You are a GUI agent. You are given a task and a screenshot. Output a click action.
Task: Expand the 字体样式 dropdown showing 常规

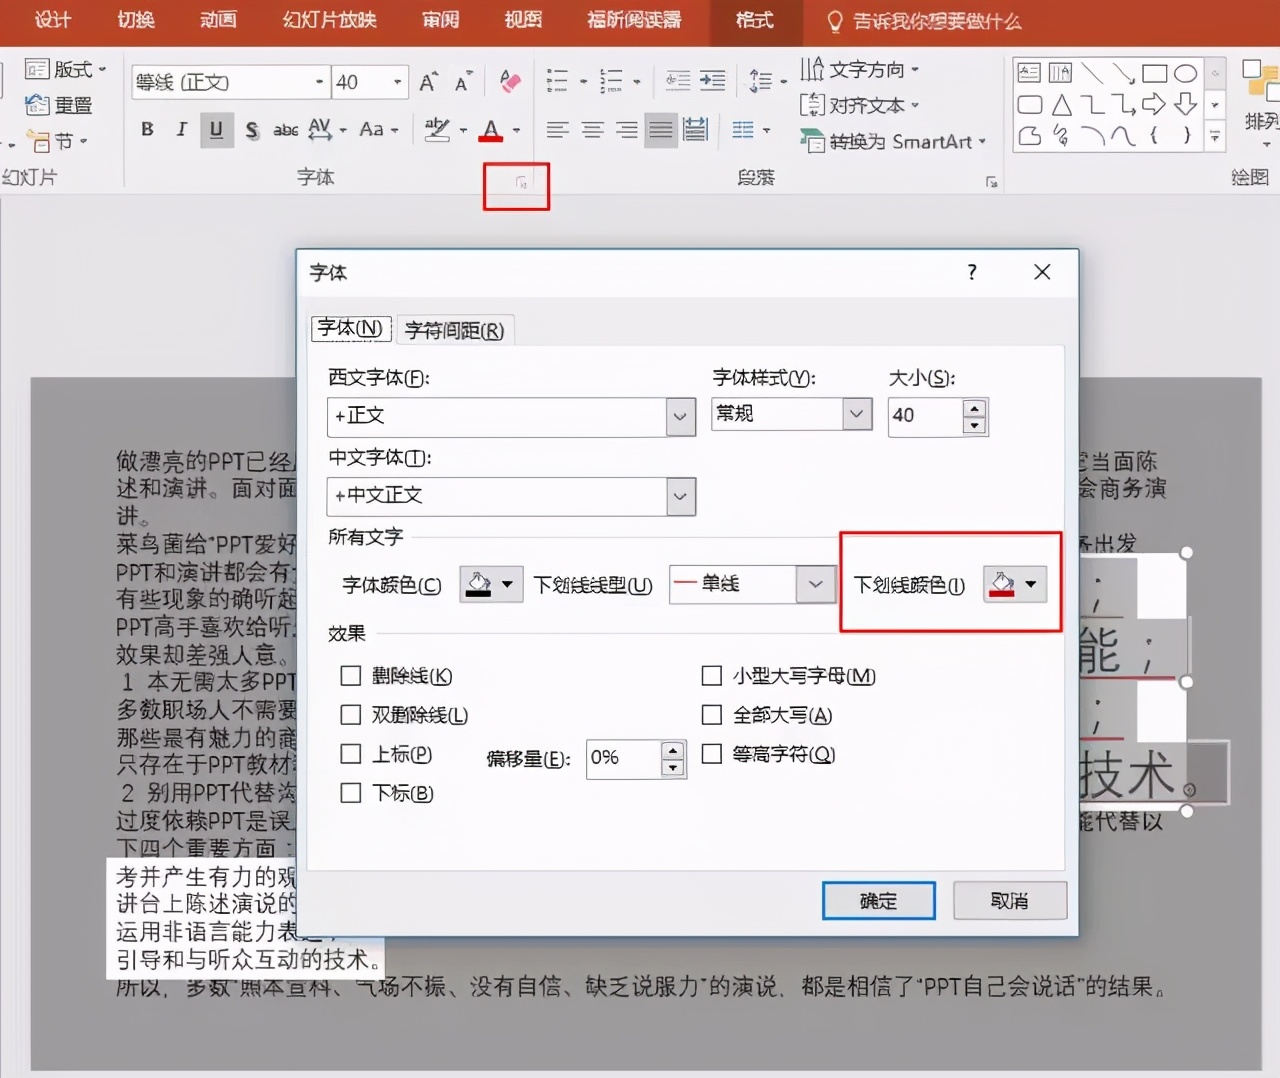pos(855,413)
